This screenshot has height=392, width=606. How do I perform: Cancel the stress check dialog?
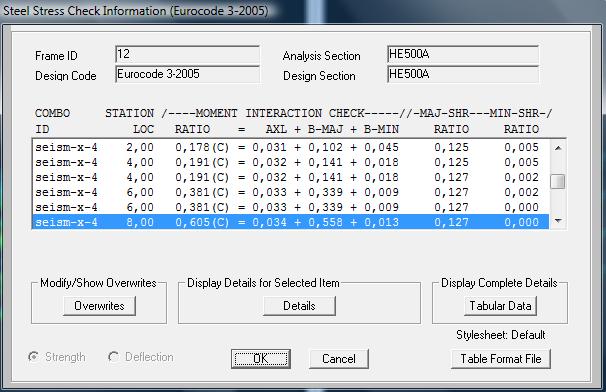coord(339,359)
